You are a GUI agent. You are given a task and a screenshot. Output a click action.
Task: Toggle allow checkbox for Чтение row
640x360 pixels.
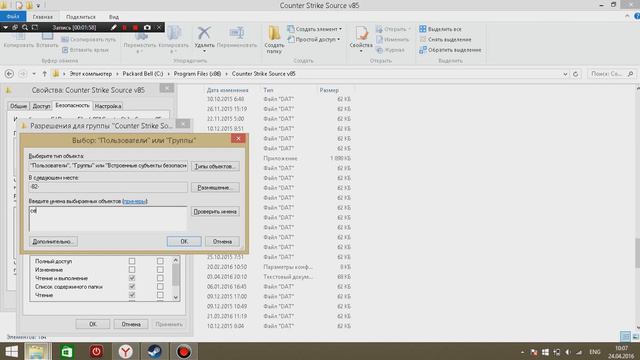(x=132, y=295)
